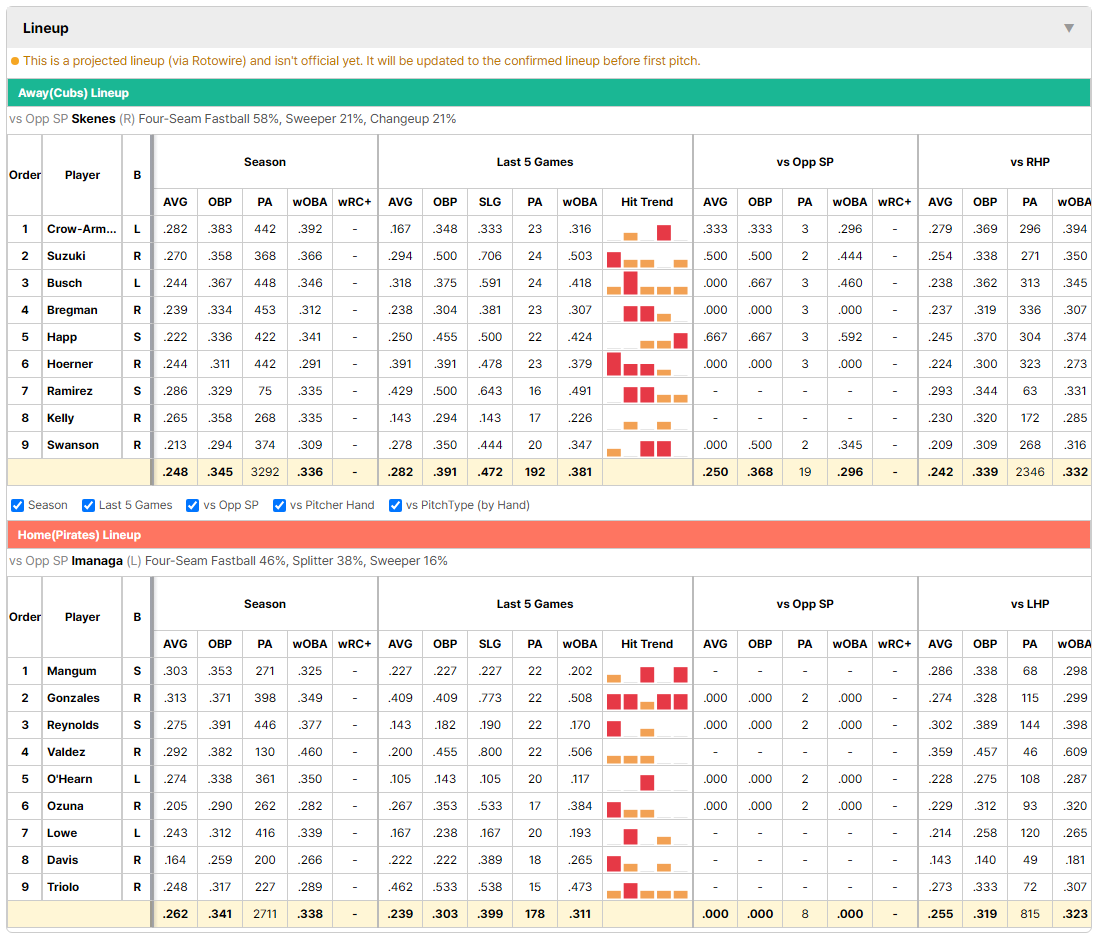
Task: Open the Crow-Arm... player name
Action: [x=82, y=229]
